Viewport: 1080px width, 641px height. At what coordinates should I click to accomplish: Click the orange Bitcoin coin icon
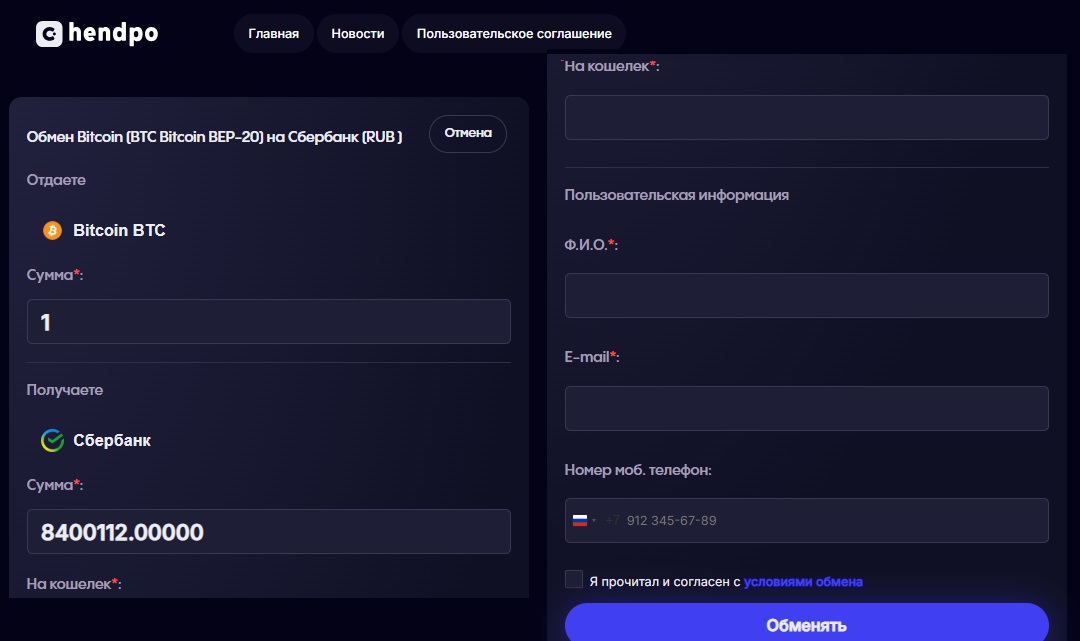tap(52, 230)
